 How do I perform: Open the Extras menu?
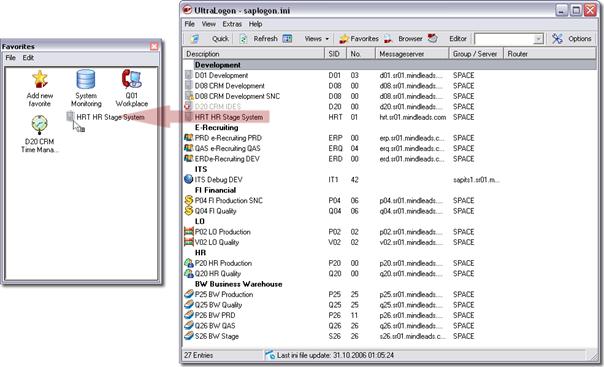point(232,24)
